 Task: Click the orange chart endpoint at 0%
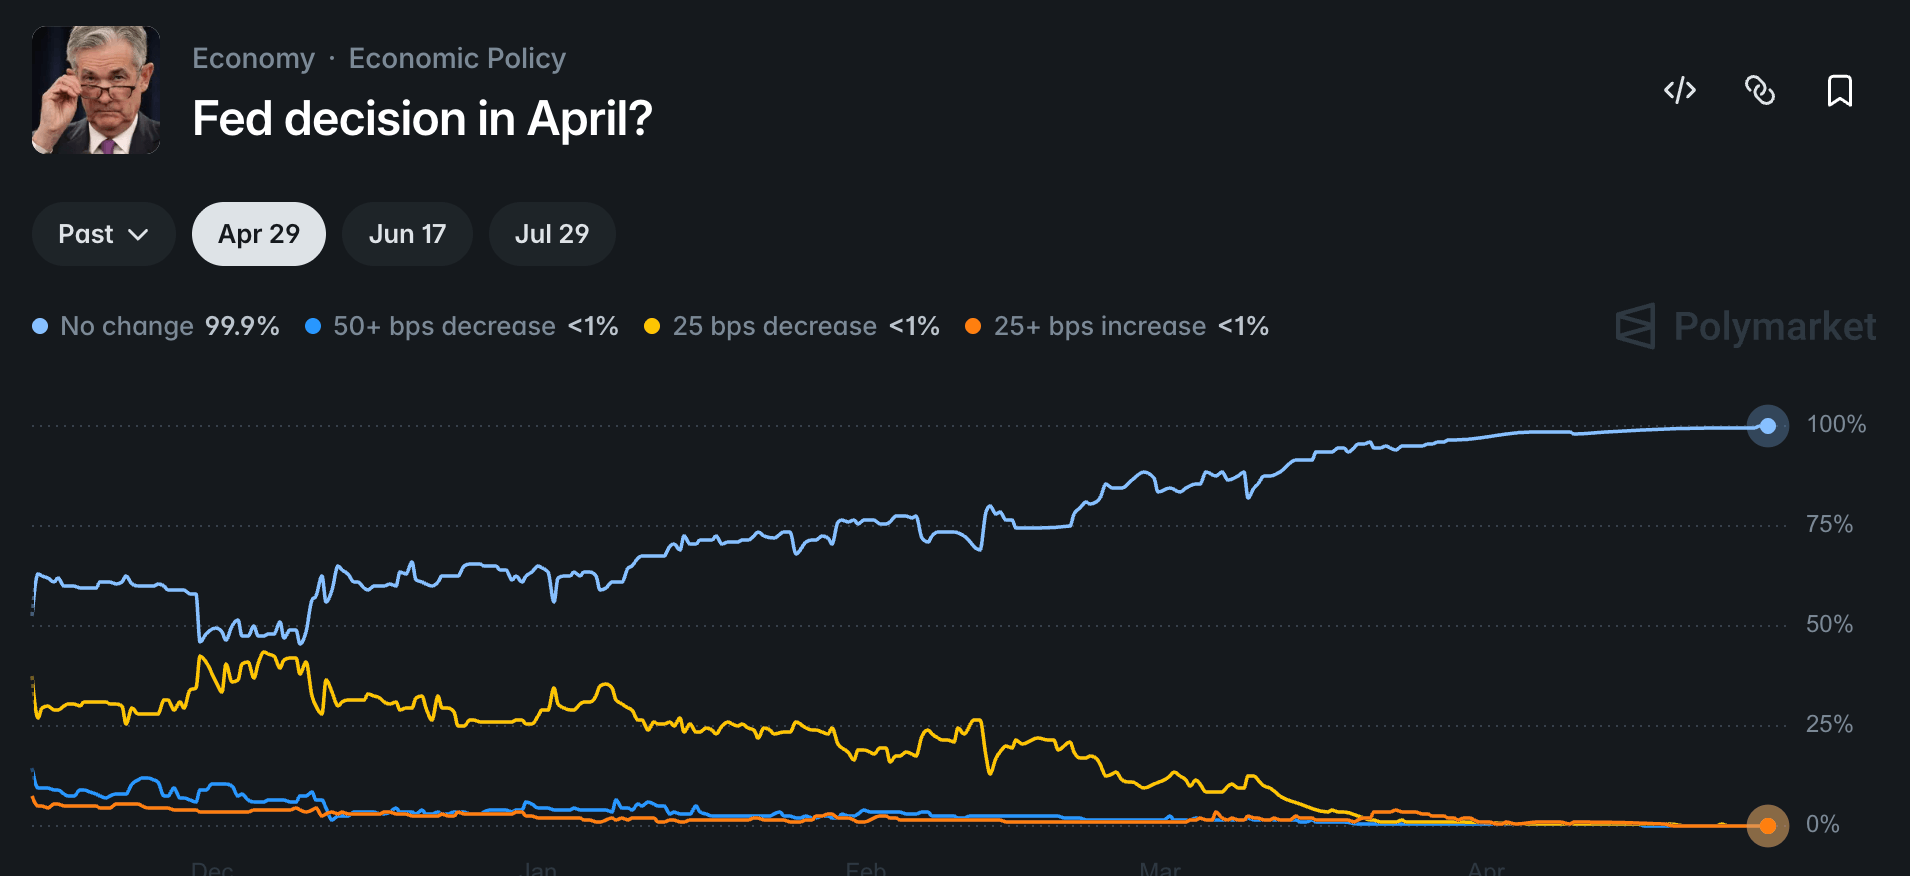[1768, 826]
